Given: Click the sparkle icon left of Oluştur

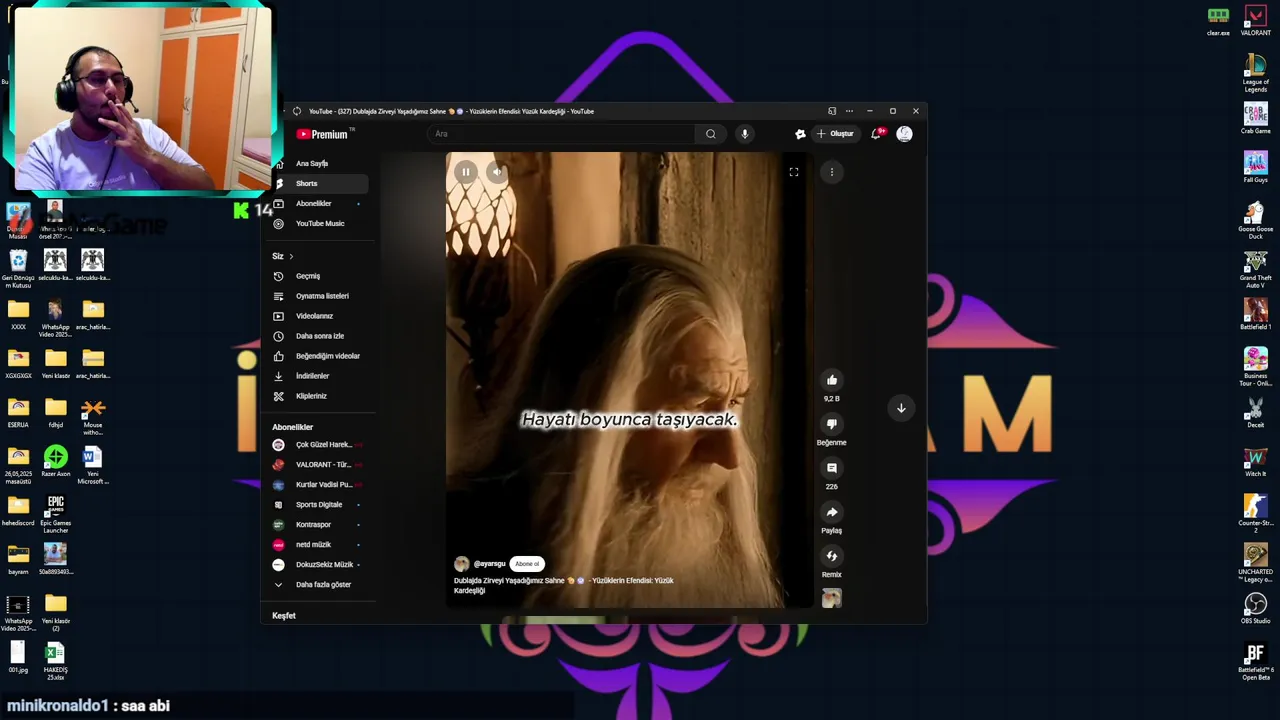Looking at the screenshot, I should pyautogui.click(x=800, y=134).
